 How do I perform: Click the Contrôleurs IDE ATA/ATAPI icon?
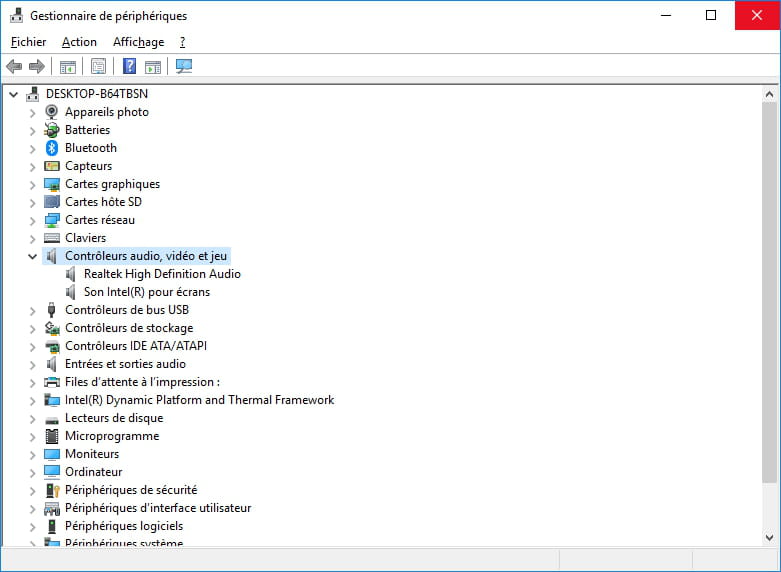point(52,346)
